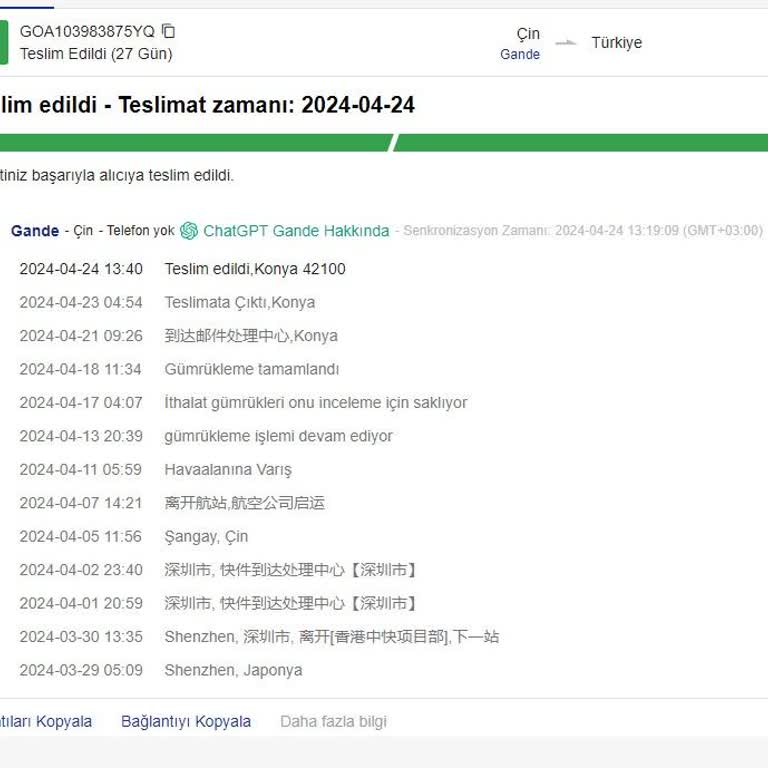The height and width of the screenshot is (768, 768).
Task: Click the 2024-04-18 11:34 timestamp
Action: pyautogui.click(x=81, y=369)
